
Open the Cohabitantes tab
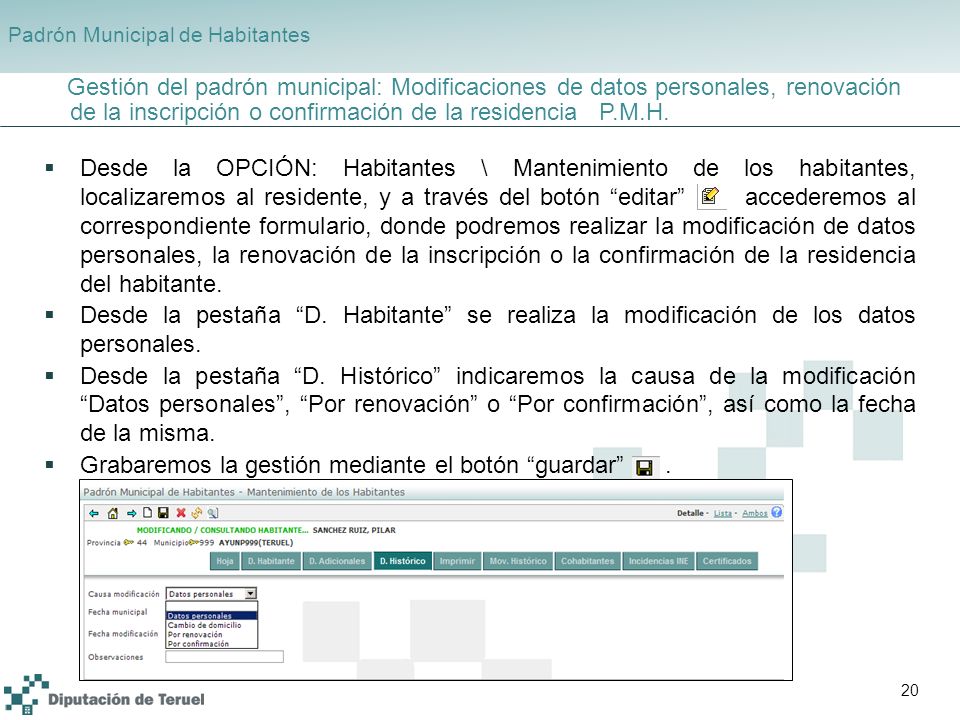[588, 561]
